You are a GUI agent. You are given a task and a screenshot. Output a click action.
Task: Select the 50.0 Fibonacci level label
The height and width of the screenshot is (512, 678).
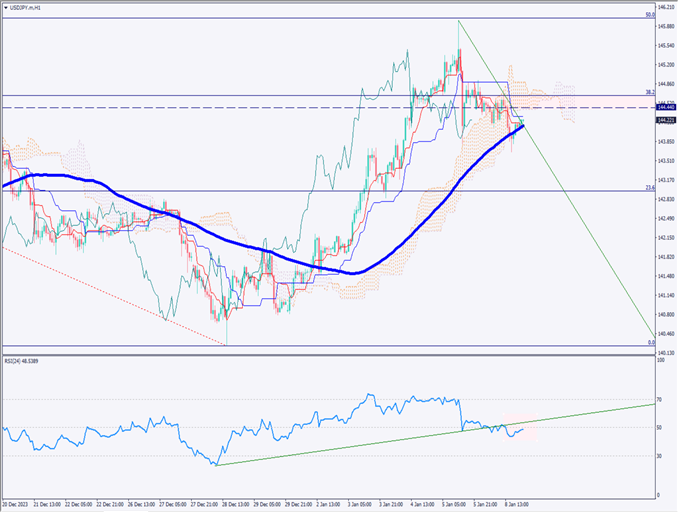tap(649, 15)
